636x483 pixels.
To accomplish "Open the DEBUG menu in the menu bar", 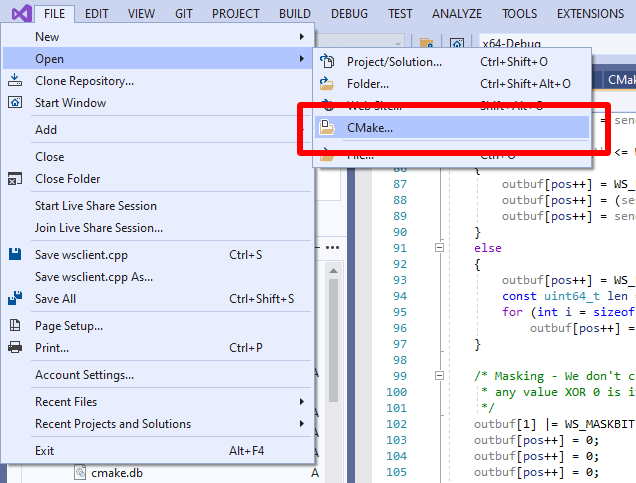I will [349, 14].
